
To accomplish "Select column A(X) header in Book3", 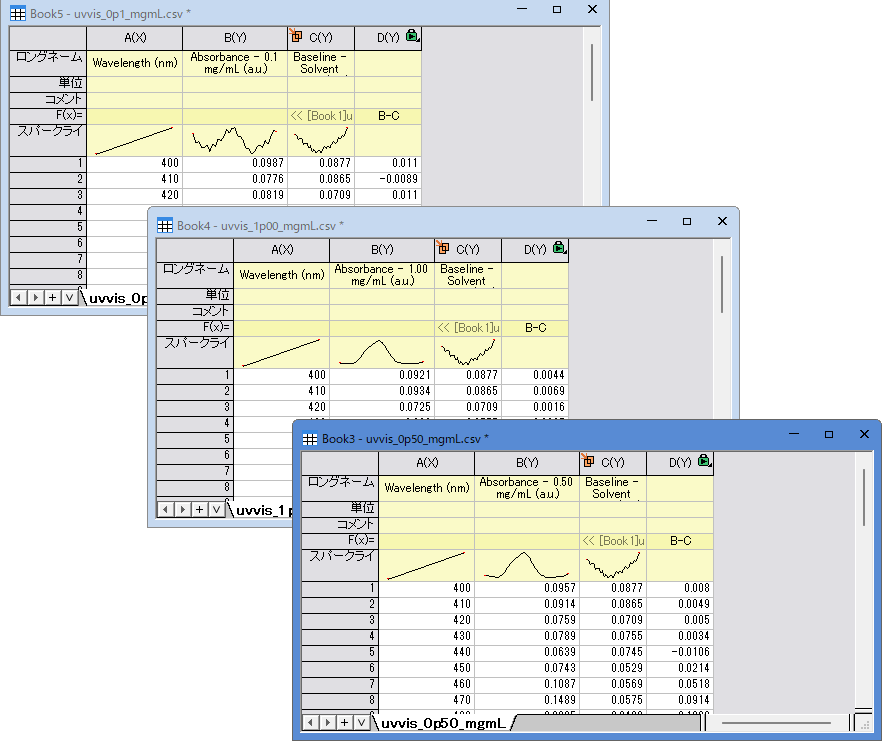I will tap(427, 463).
